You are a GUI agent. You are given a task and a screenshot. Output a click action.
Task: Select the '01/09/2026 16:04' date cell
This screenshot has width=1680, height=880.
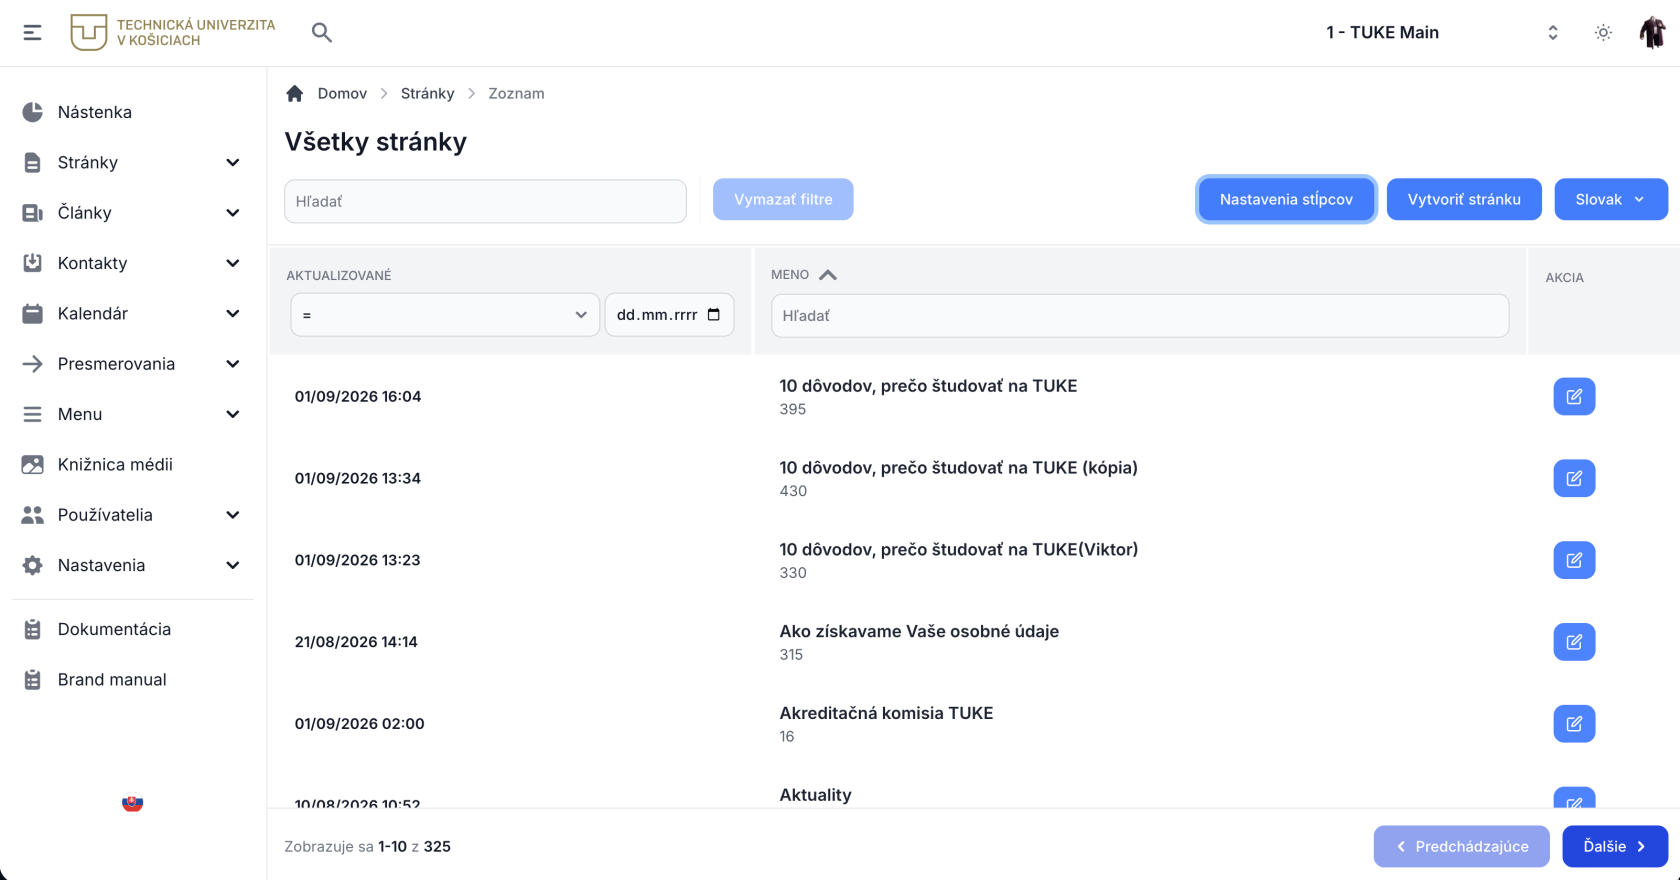pyautogui.click(x=358, y=397)
